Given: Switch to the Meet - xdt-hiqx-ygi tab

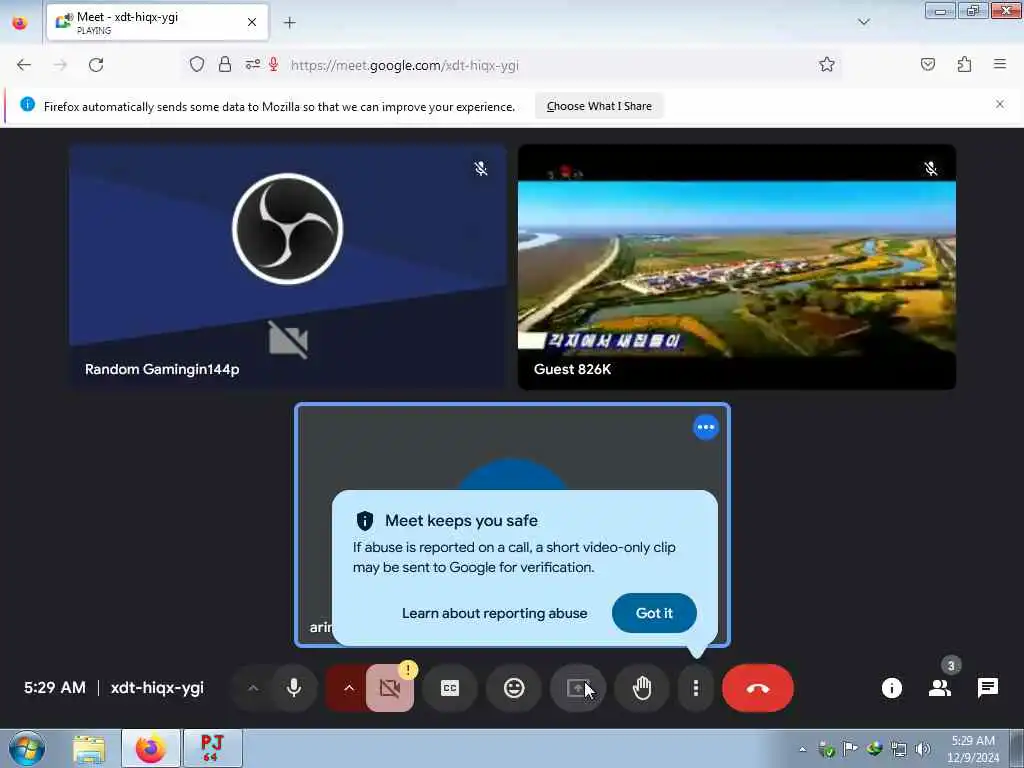Looking at the screenshot, I should (157, 22).
